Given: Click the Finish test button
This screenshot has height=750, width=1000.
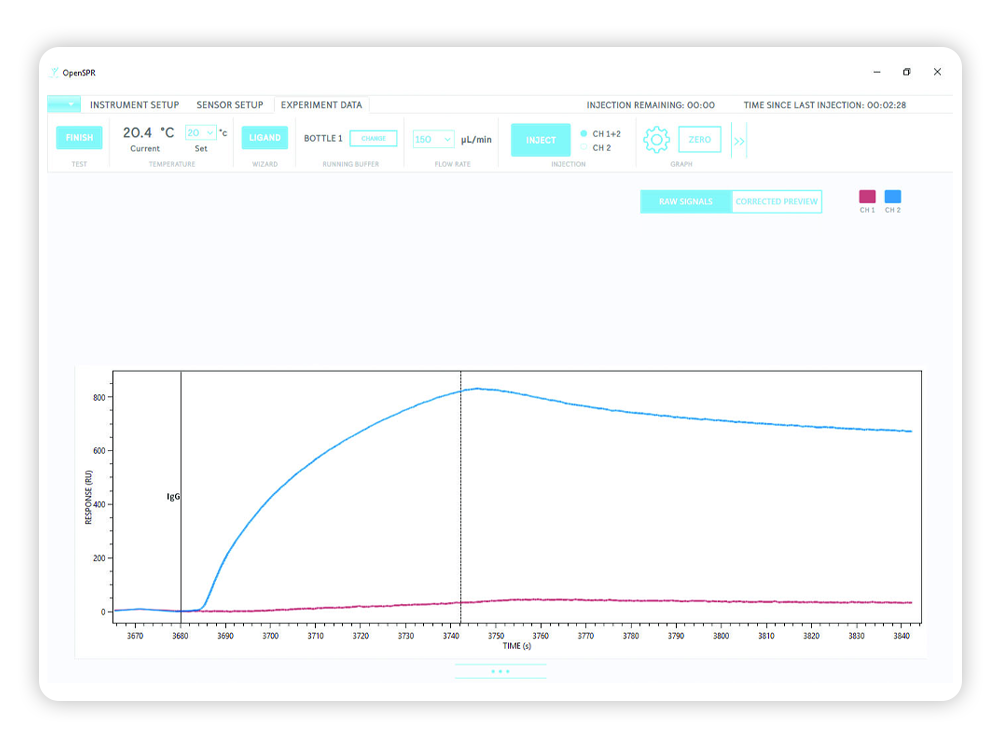Looking at the screenshot, I should 79,138.
